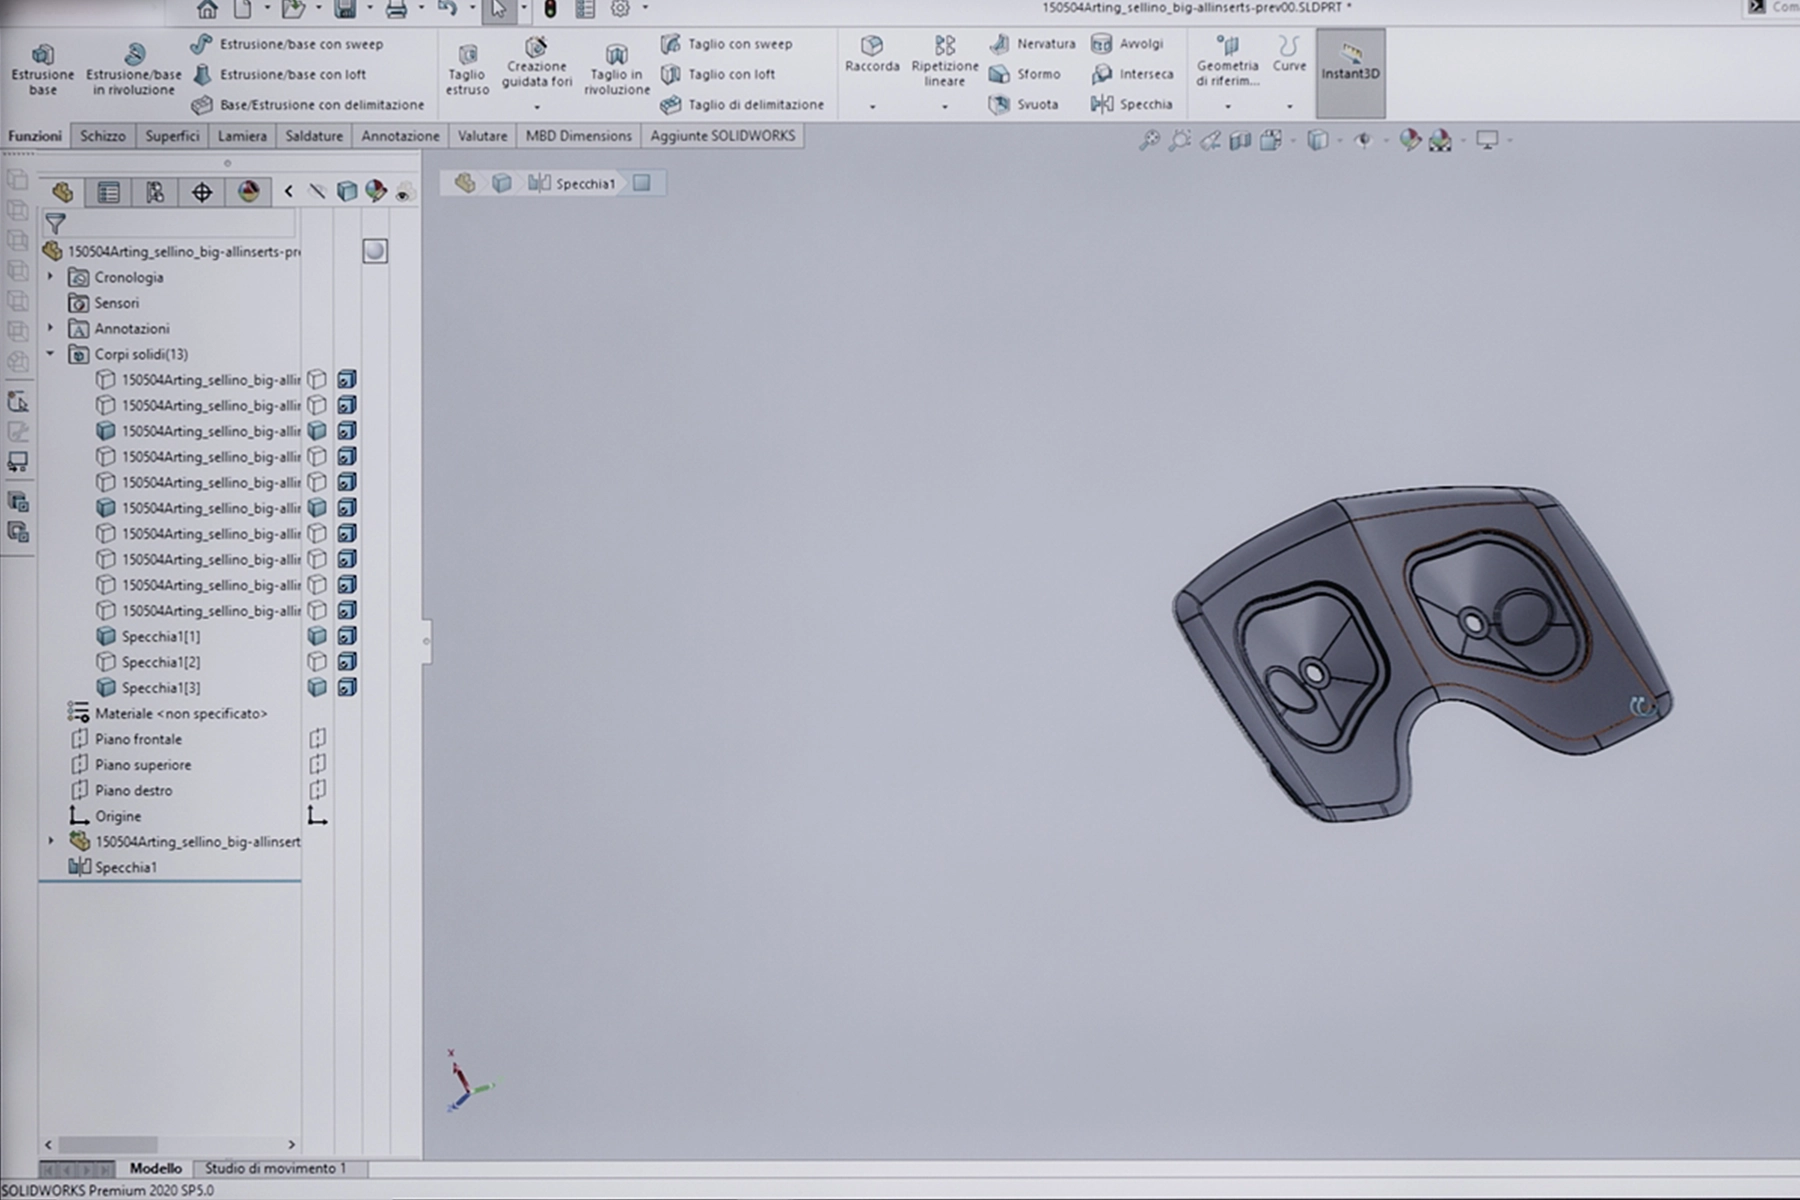Toggle visibility of the Specchia1[2] body
1800x1200 pixels.
pyautogui.click(x=317, y=662)
